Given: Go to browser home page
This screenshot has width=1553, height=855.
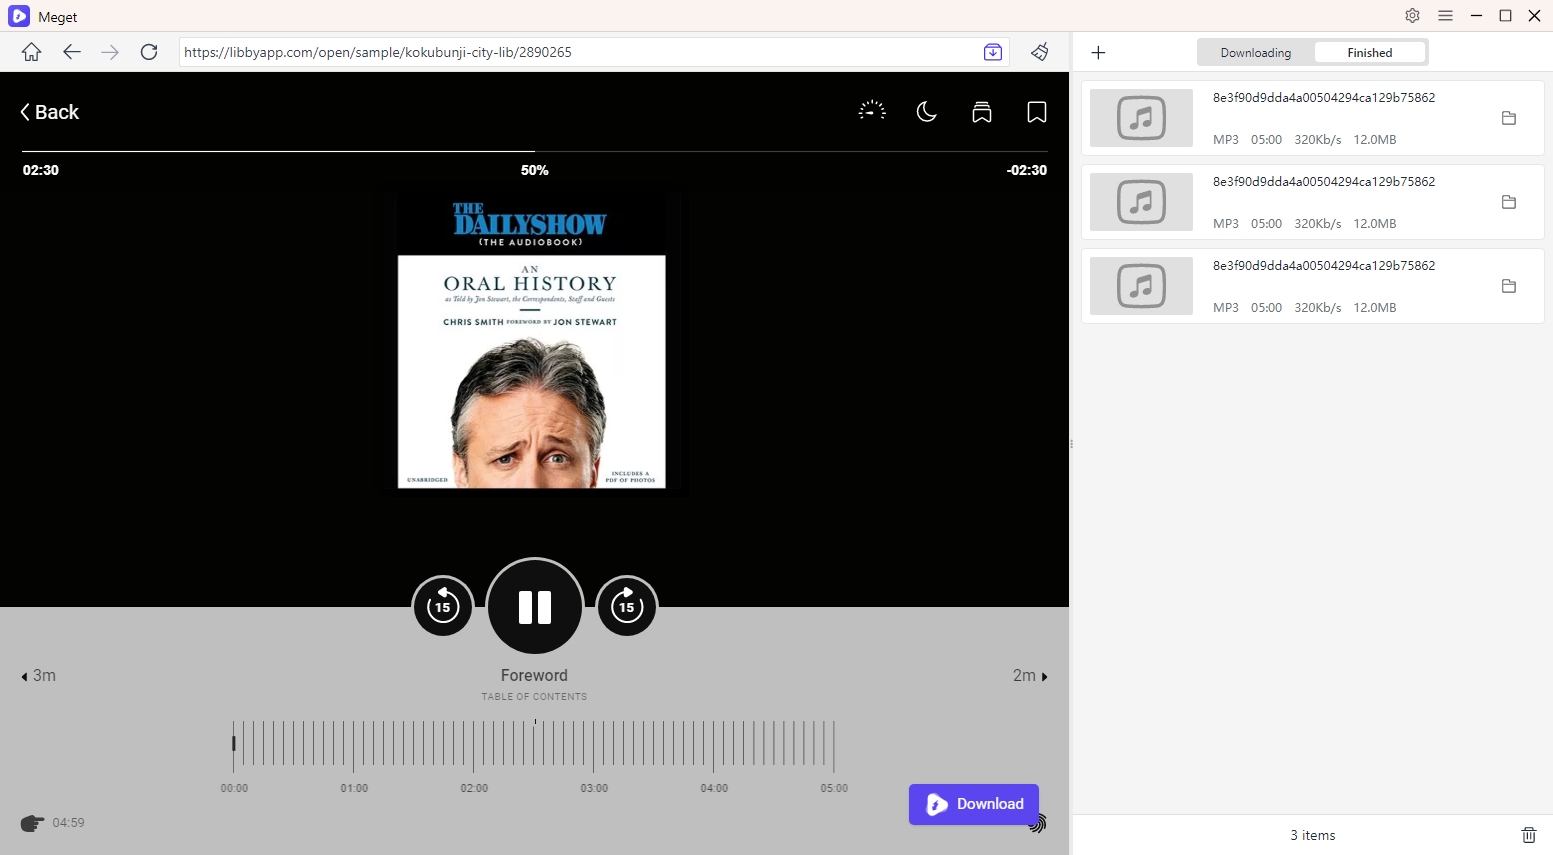Looking at the screenshot, I should (32, 52).
